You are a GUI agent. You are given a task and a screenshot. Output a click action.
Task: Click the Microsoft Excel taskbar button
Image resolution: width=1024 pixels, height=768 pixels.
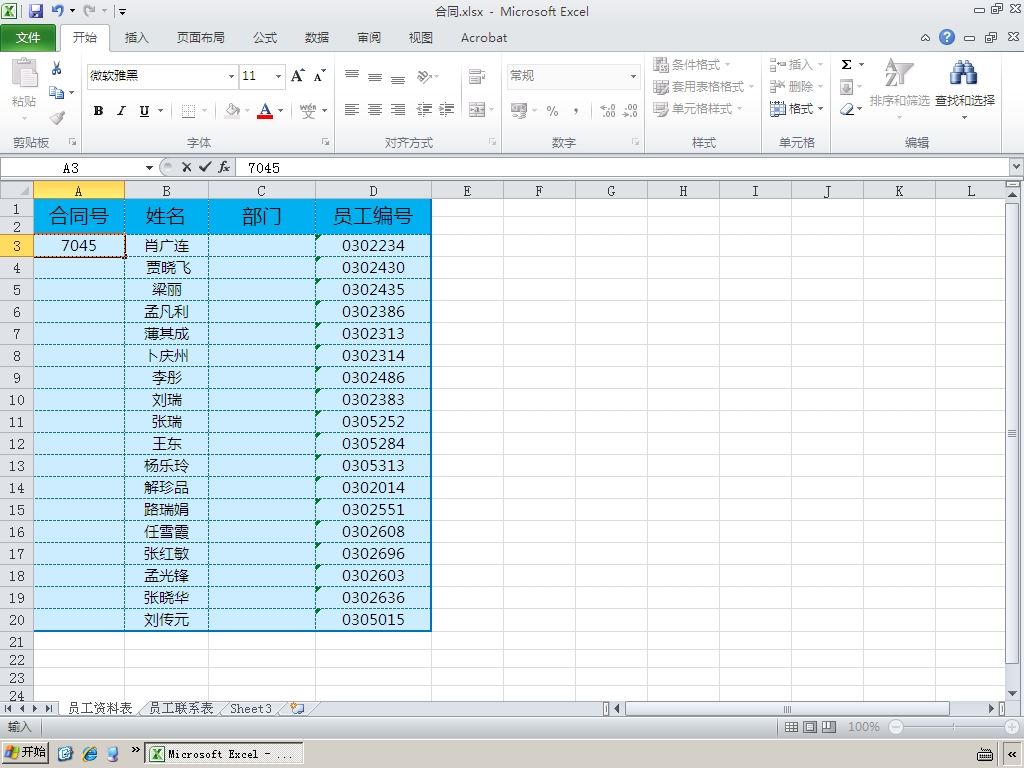point(223,754)
